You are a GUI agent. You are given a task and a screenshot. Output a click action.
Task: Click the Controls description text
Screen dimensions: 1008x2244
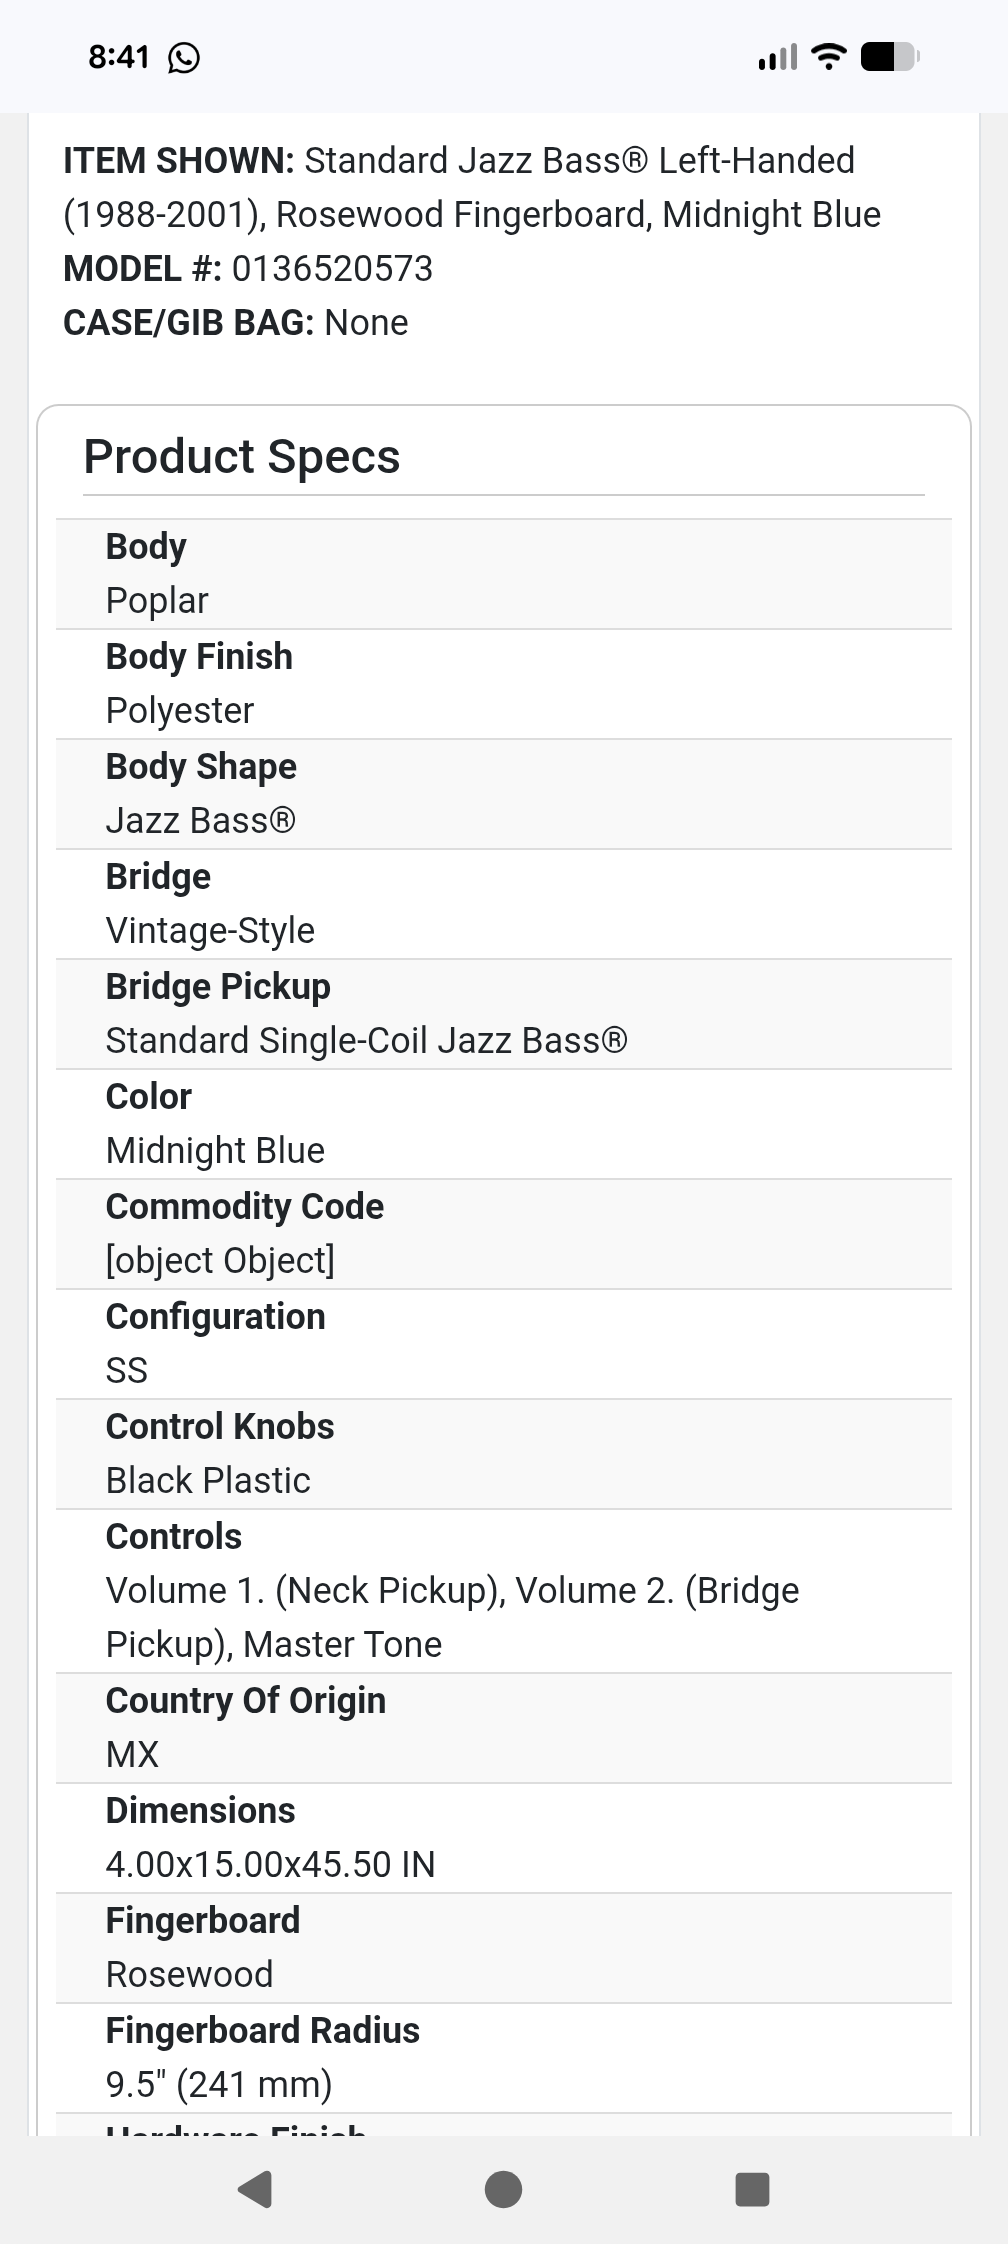point(452,1617)
